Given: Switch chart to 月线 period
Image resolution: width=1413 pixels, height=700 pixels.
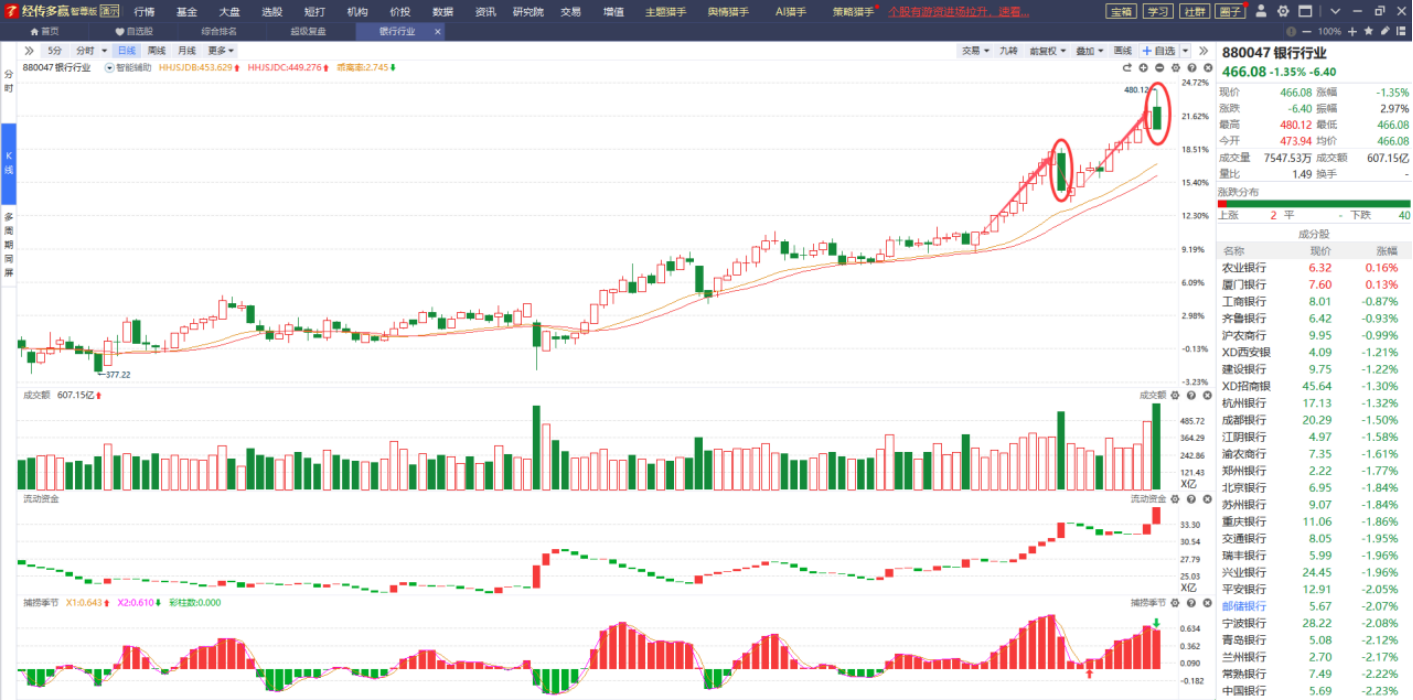Looking at the screenshot, I should point(187,50).
